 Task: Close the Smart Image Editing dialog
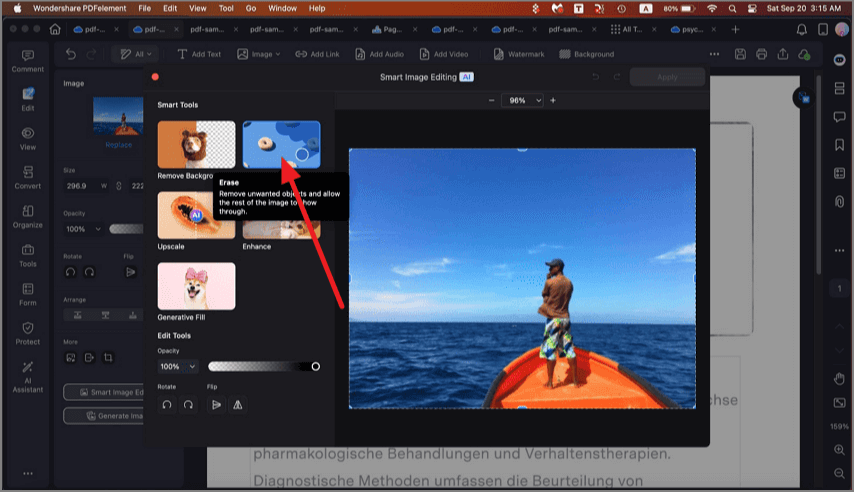(155, 77)
